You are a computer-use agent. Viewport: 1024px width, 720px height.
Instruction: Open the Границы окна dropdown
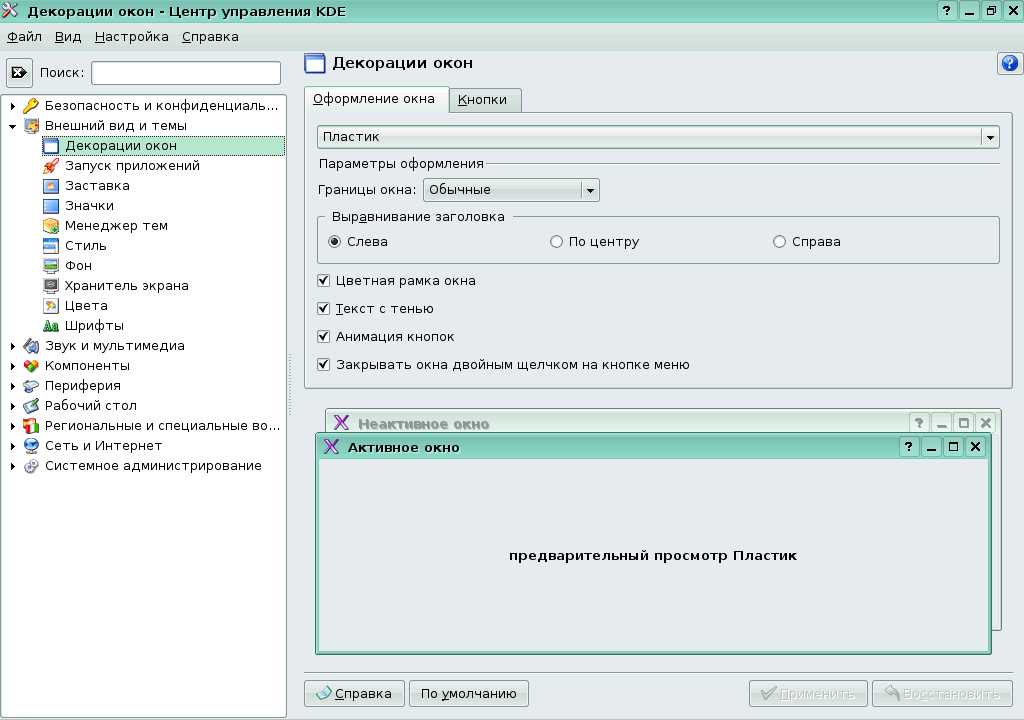click(590, 189)
